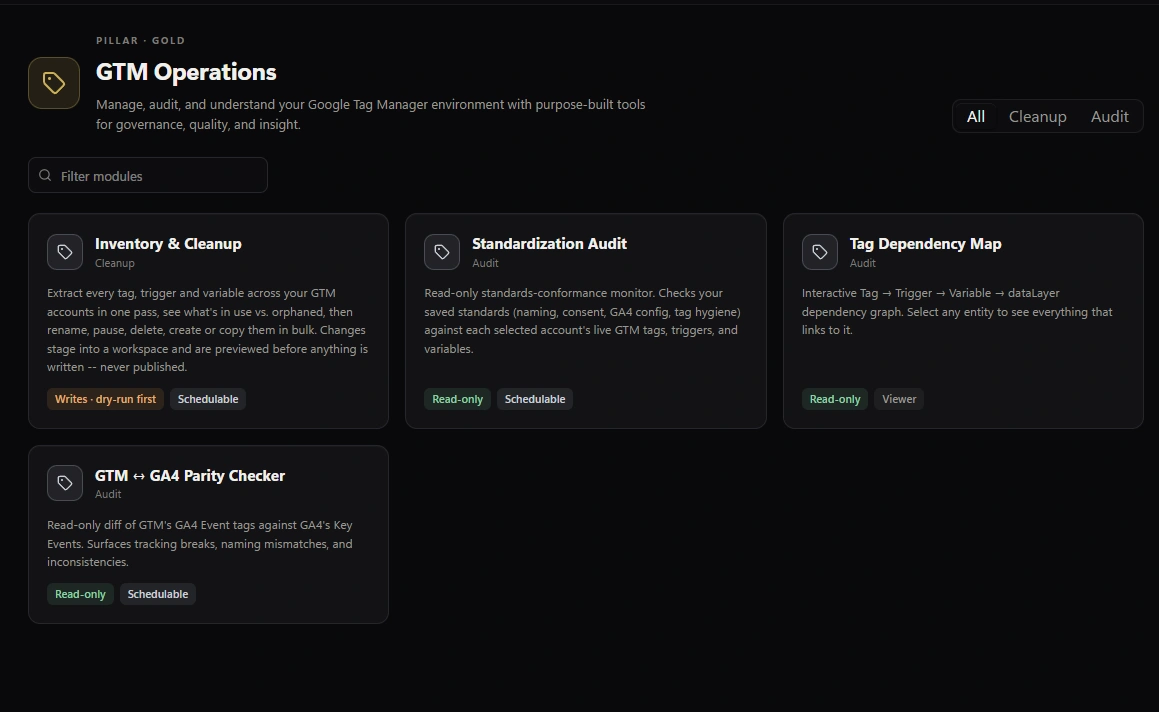Select the All filter tab
The height and width of the screenshot is (712, 1159).
pyautogui.click(x=976, y=116)
